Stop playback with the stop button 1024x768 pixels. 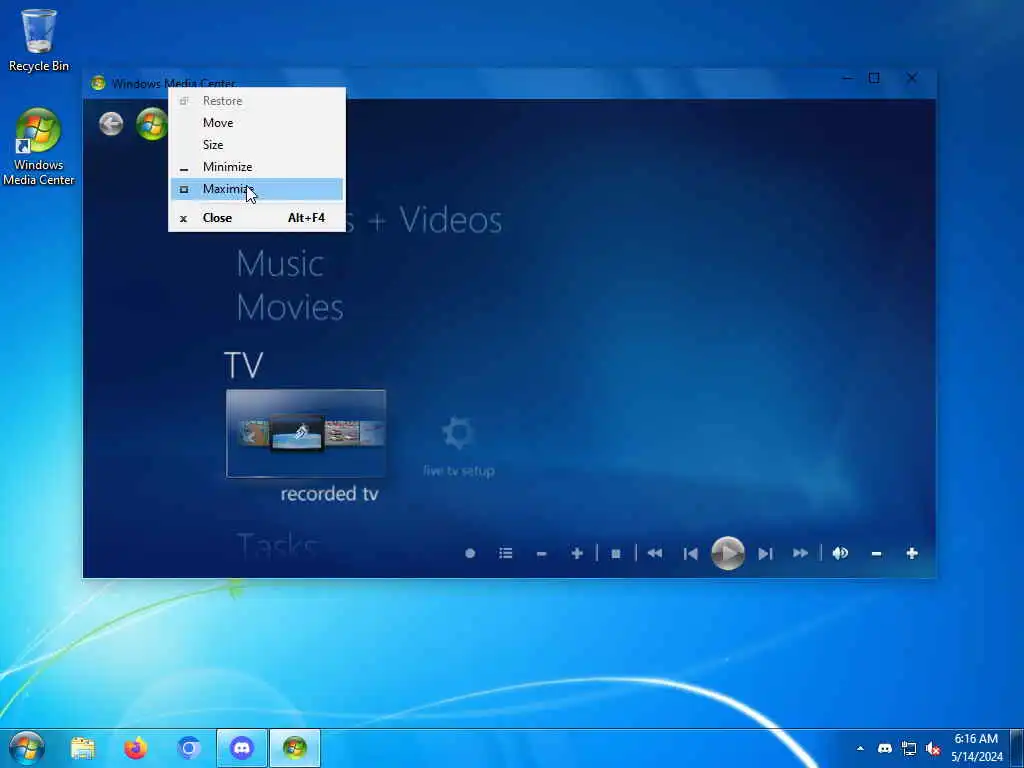[x=615, y=554]
